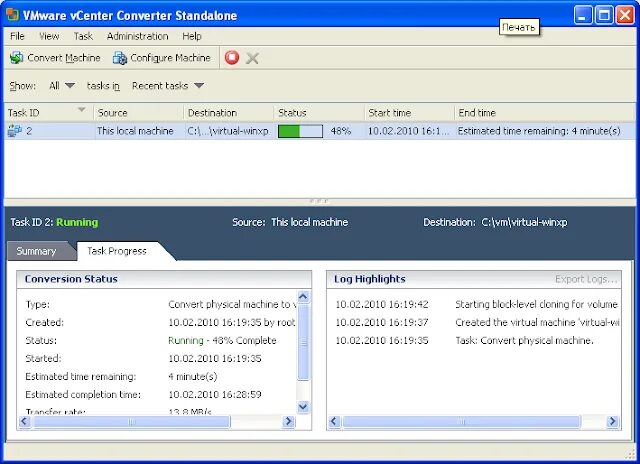Click the task 2 row icon

(15, 131)
